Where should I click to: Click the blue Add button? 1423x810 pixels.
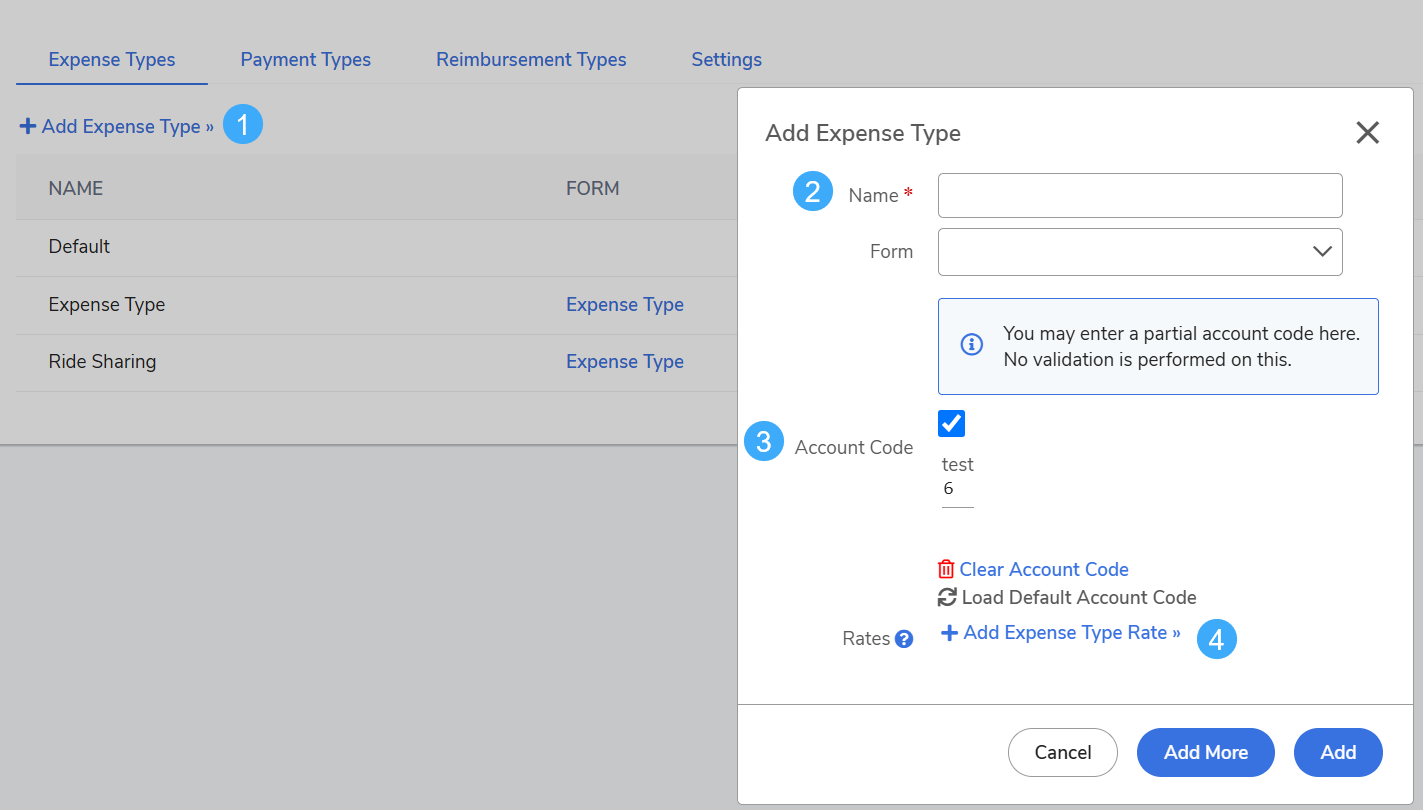coord(1338,752)
